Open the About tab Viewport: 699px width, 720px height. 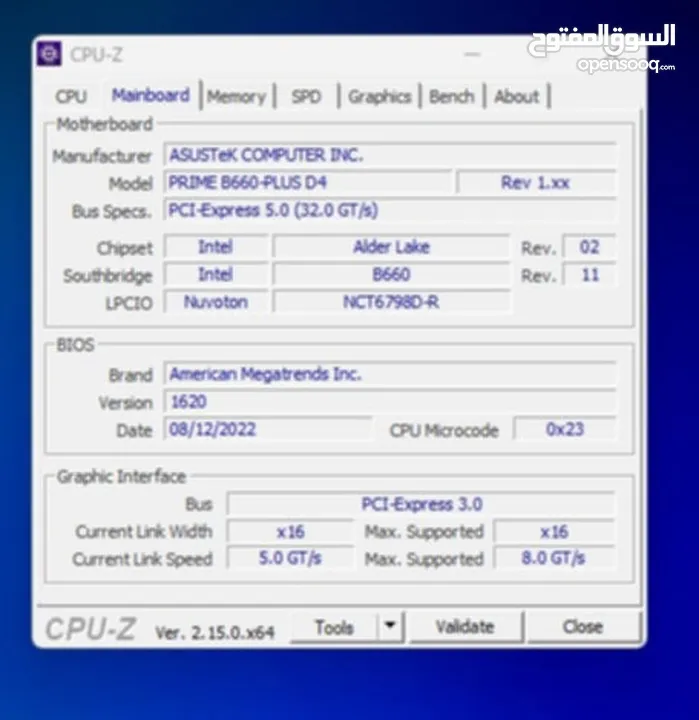517,96
